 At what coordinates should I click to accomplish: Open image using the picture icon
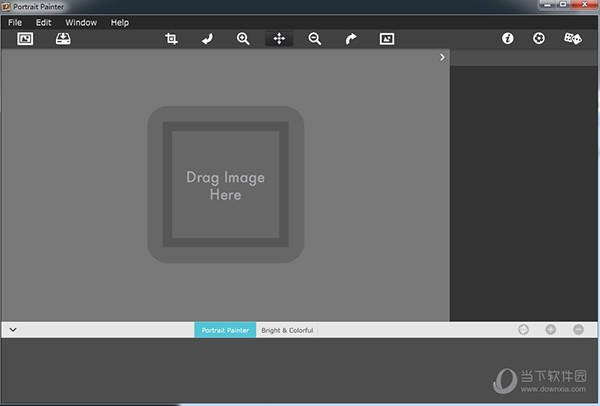[x=25, y=39]
